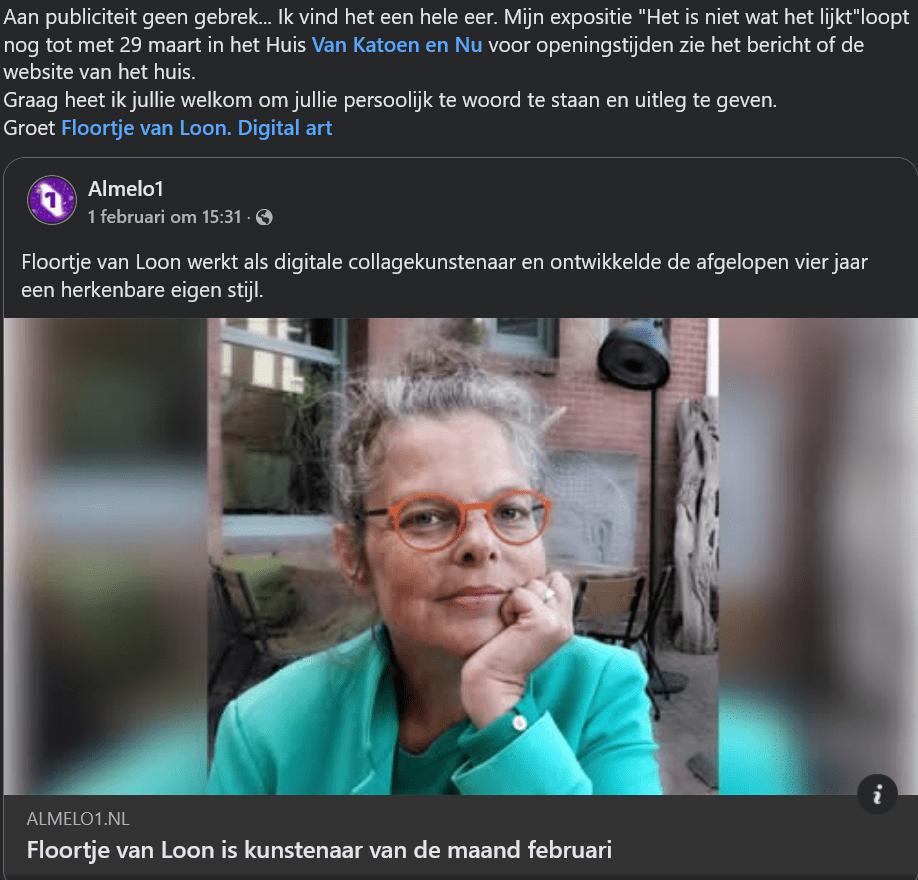Screen dimensions: 918x880
Task: Open the Almelo1 purple profile avatar
Action: click(x=52, y=200)
